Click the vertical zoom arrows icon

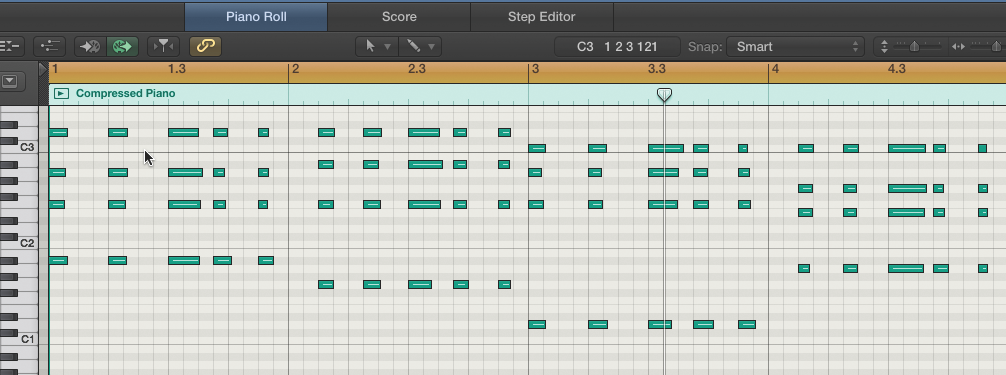884,46
